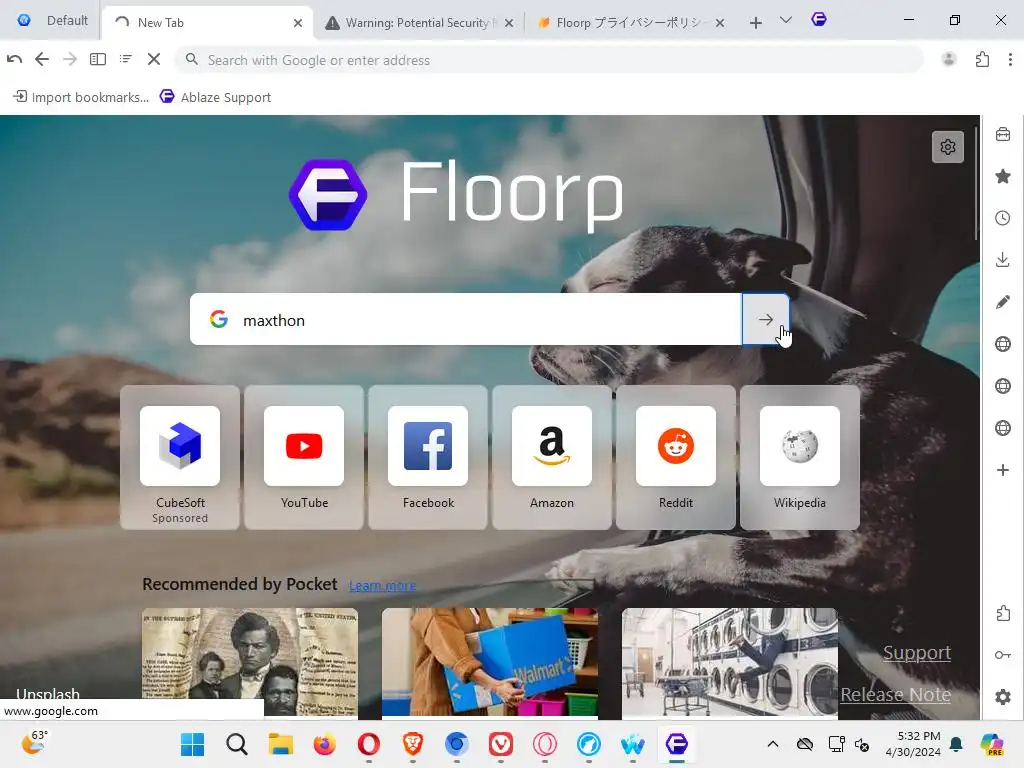
Task: Click Learn more next to Pocket
Action: point(382,586)
